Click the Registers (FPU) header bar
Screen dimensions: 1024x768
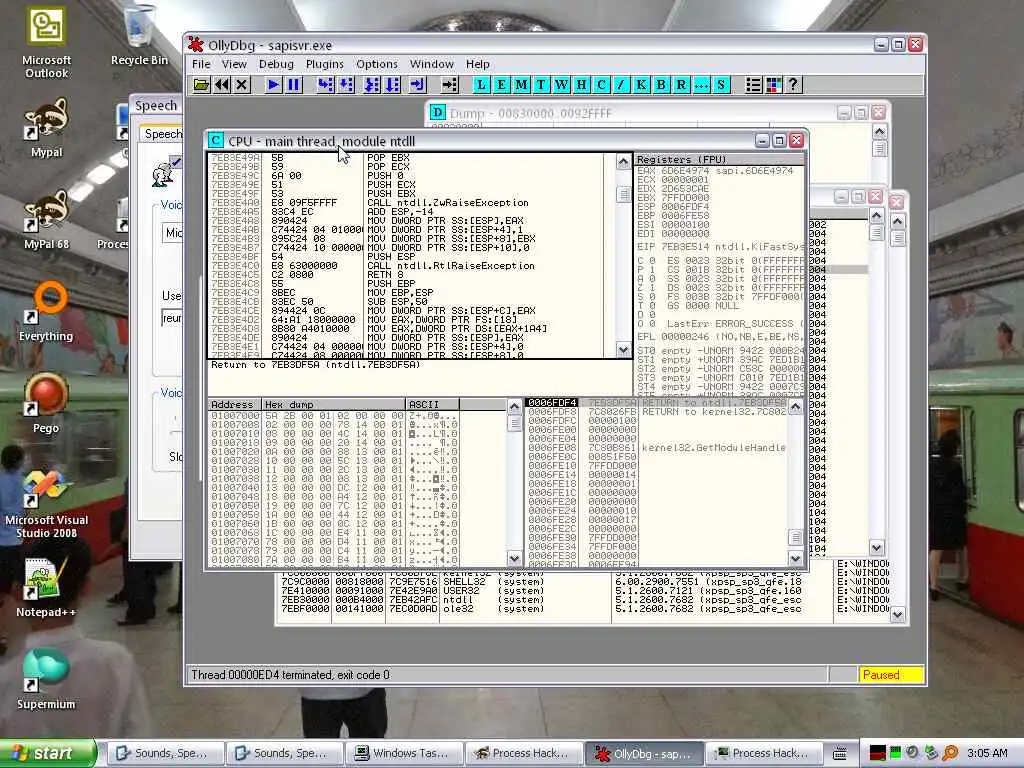[x=719, y=159]
